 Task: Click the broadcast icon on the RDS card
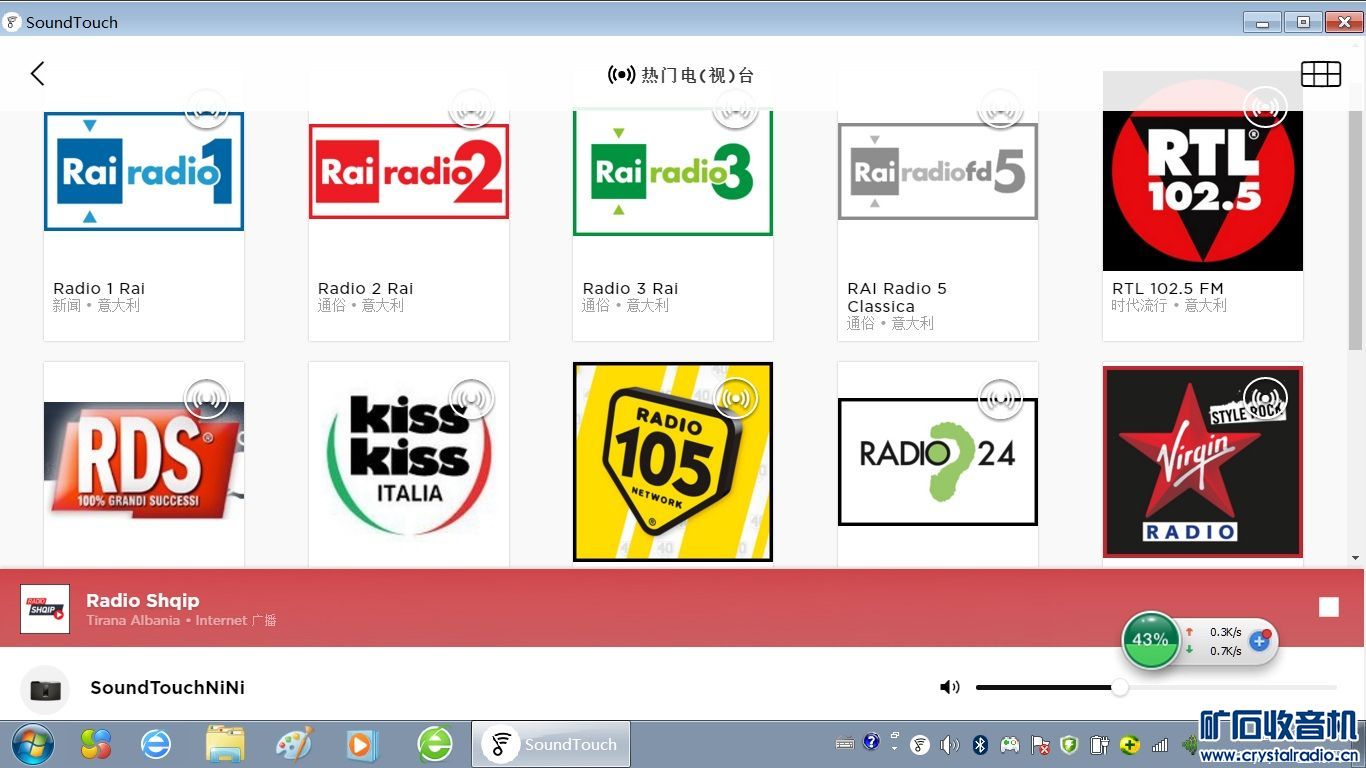pos(207,399)
